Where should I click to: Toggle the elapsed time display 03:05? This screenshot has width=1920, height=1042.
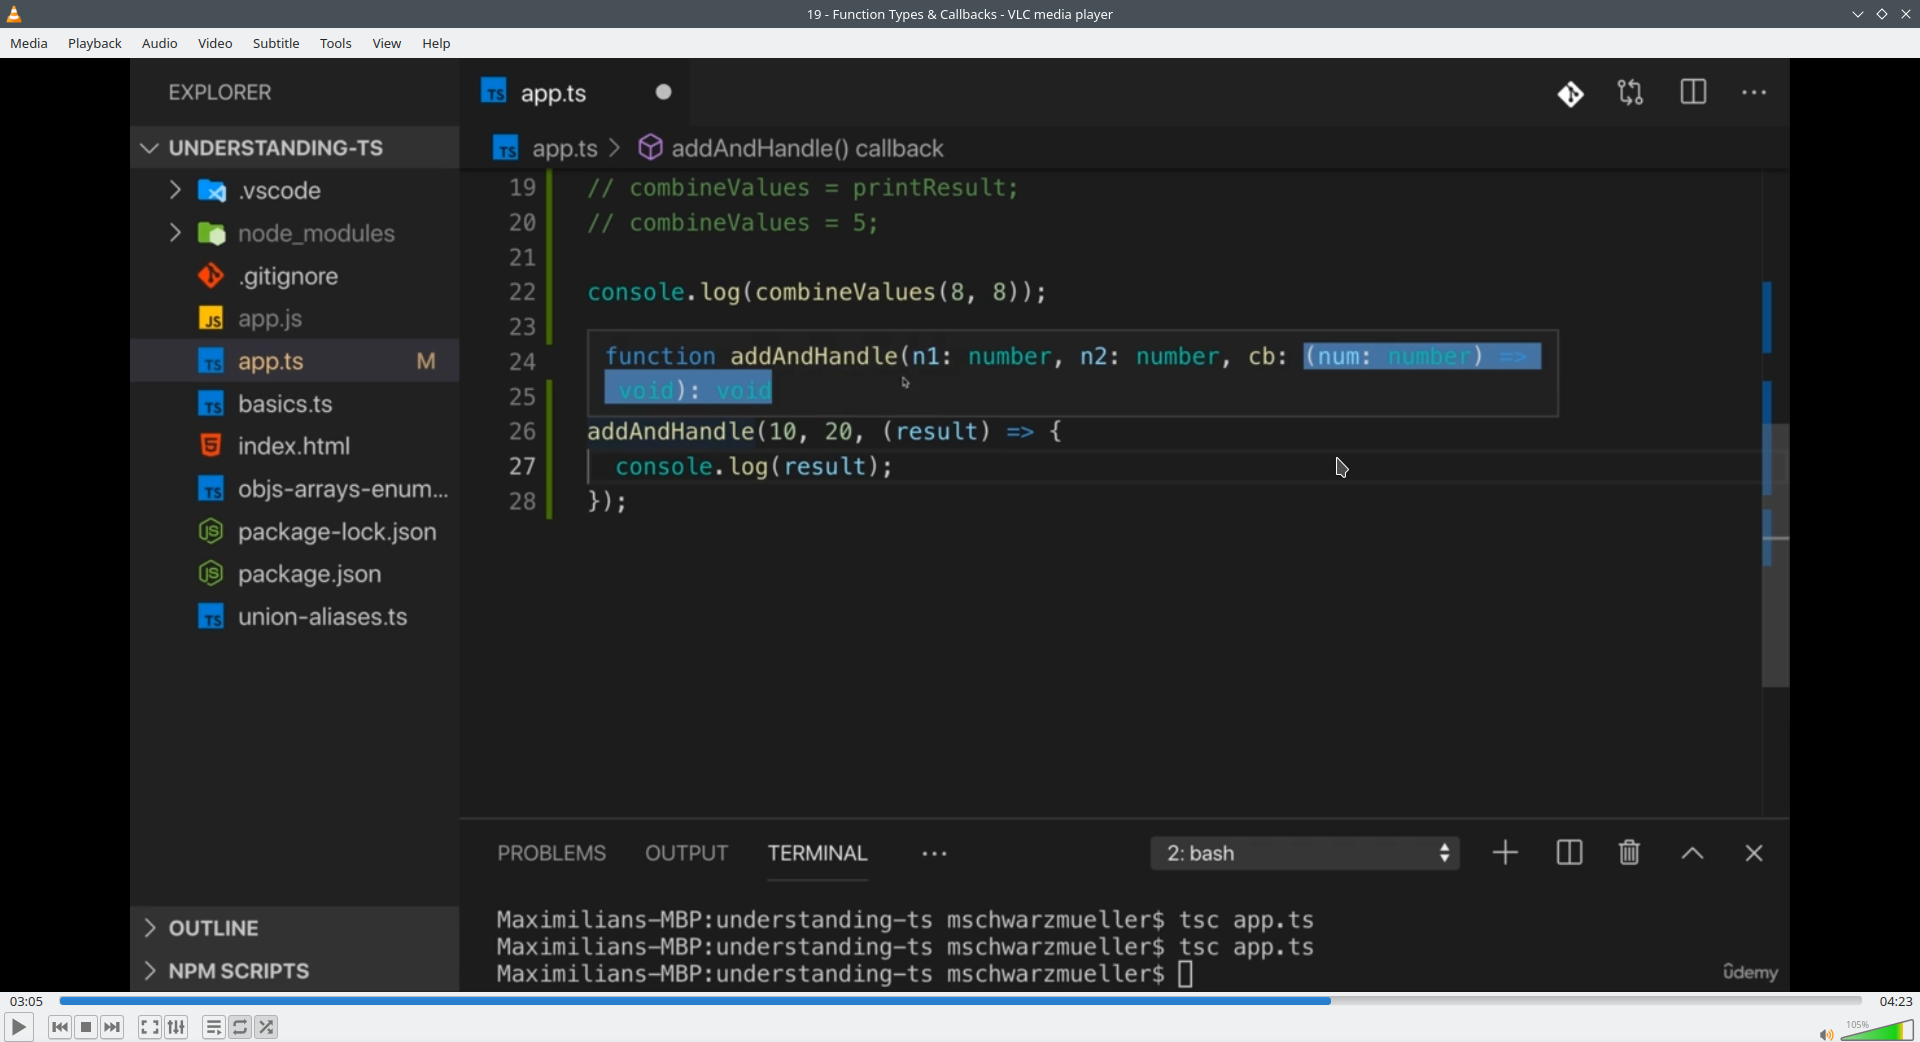coord(26,1001)
